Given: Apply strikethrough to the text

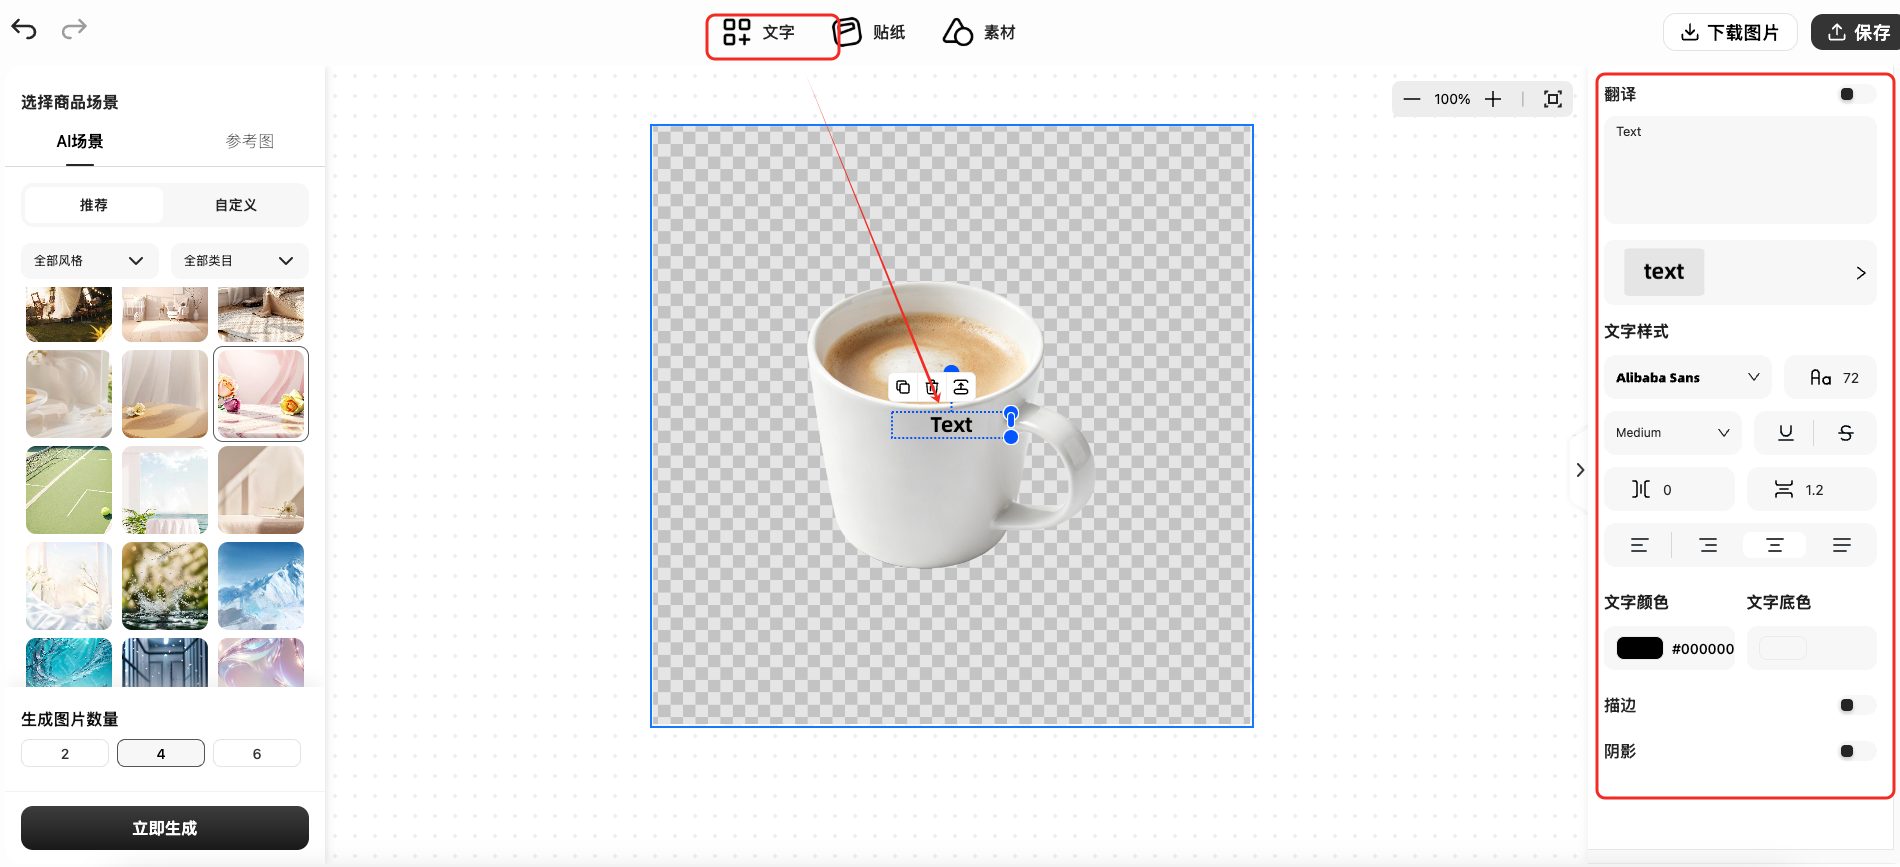Looking at the screenshot, I should (x=1845, y=433).
